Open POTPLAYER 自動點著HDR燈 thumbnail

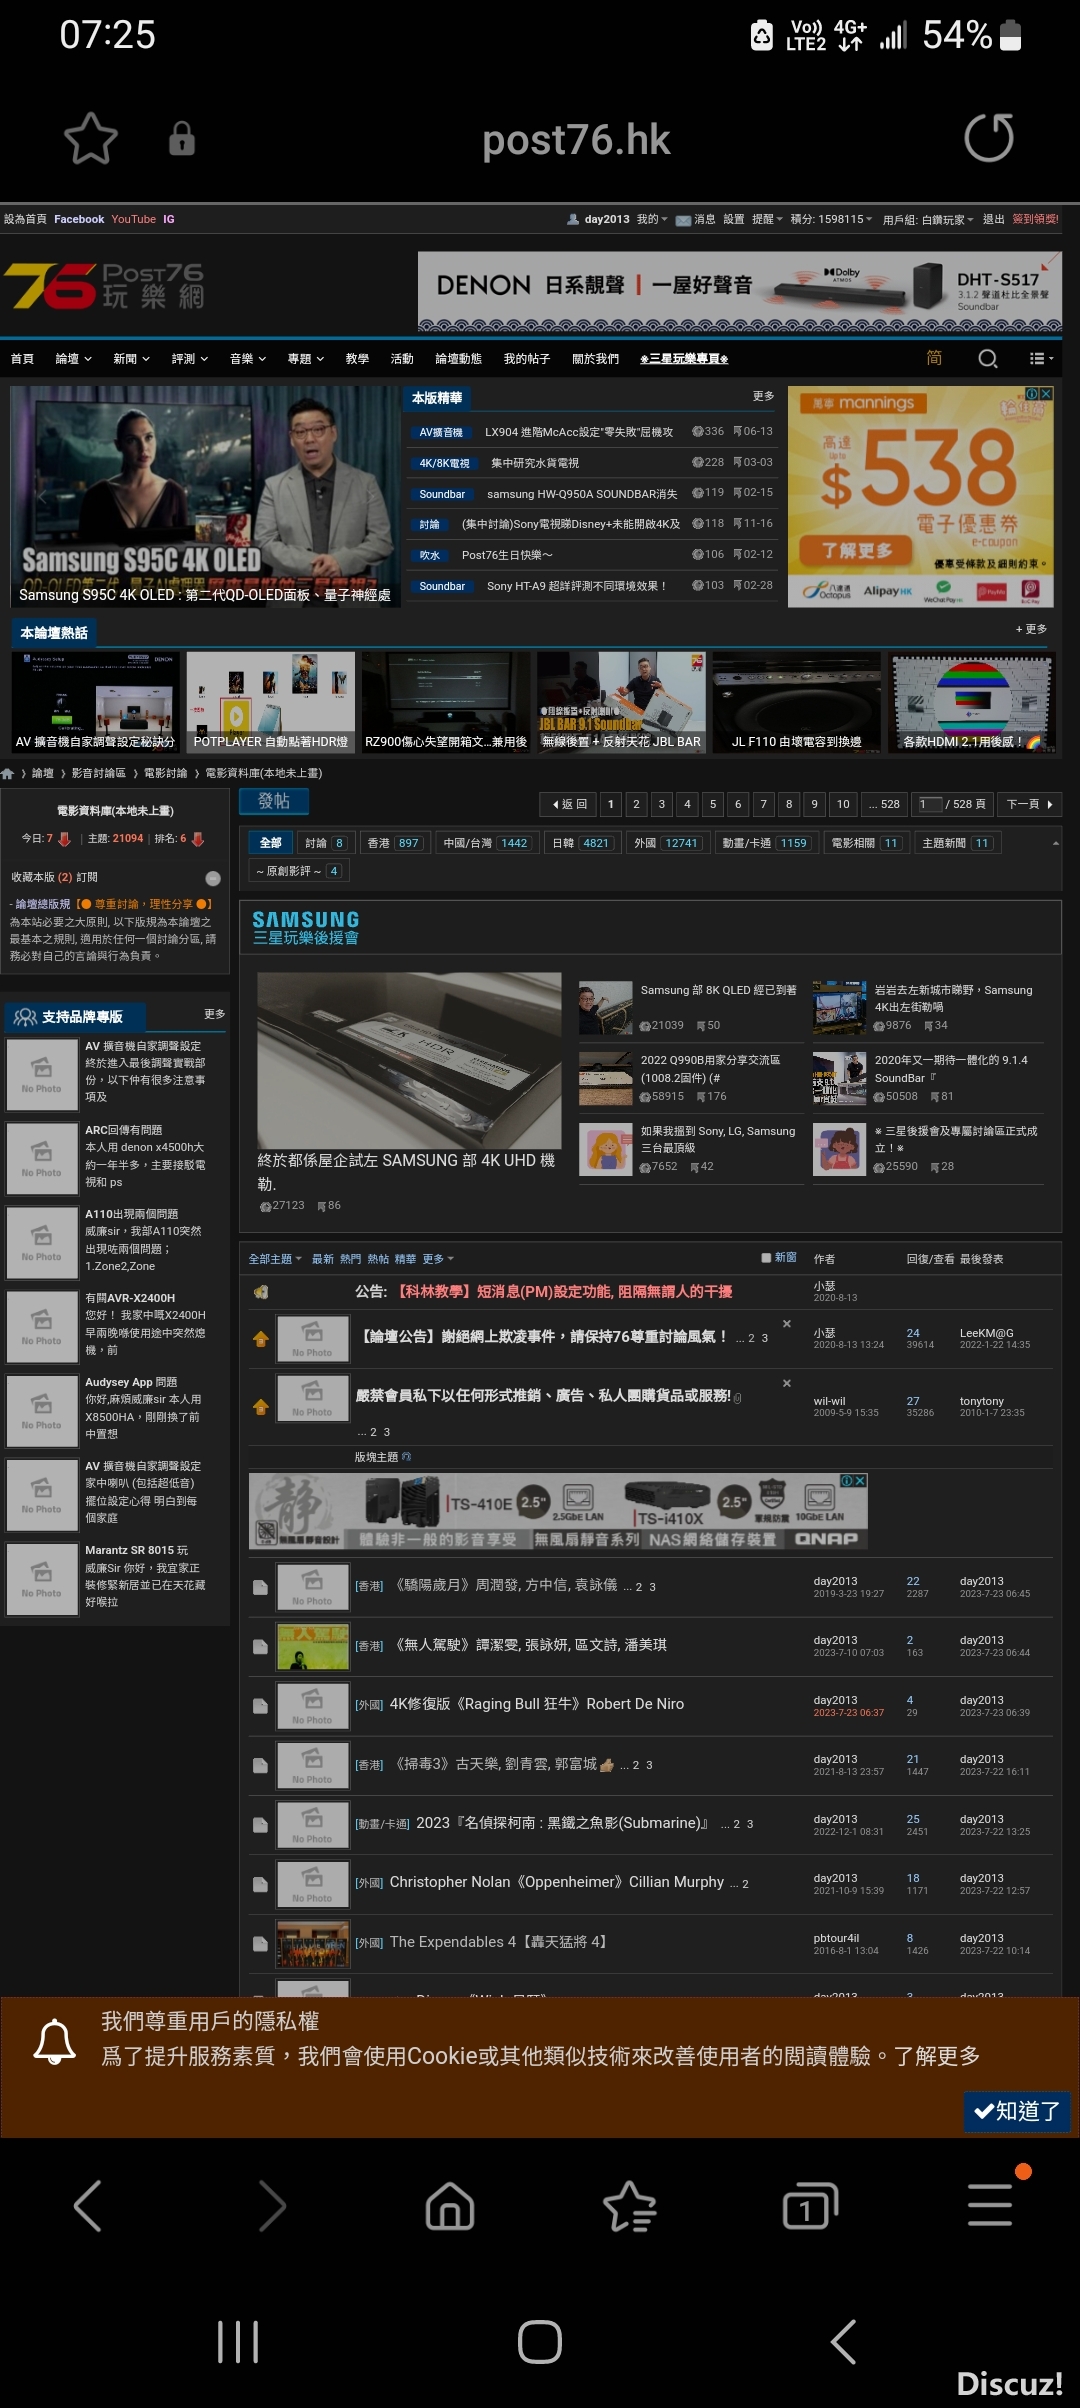pos(271,702)
